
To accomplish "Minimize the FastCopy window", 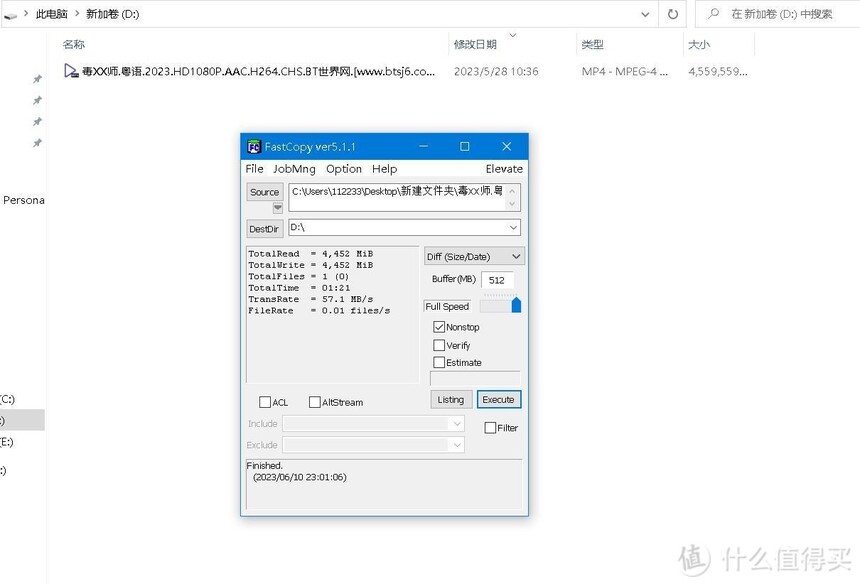I will pos(423,146).
